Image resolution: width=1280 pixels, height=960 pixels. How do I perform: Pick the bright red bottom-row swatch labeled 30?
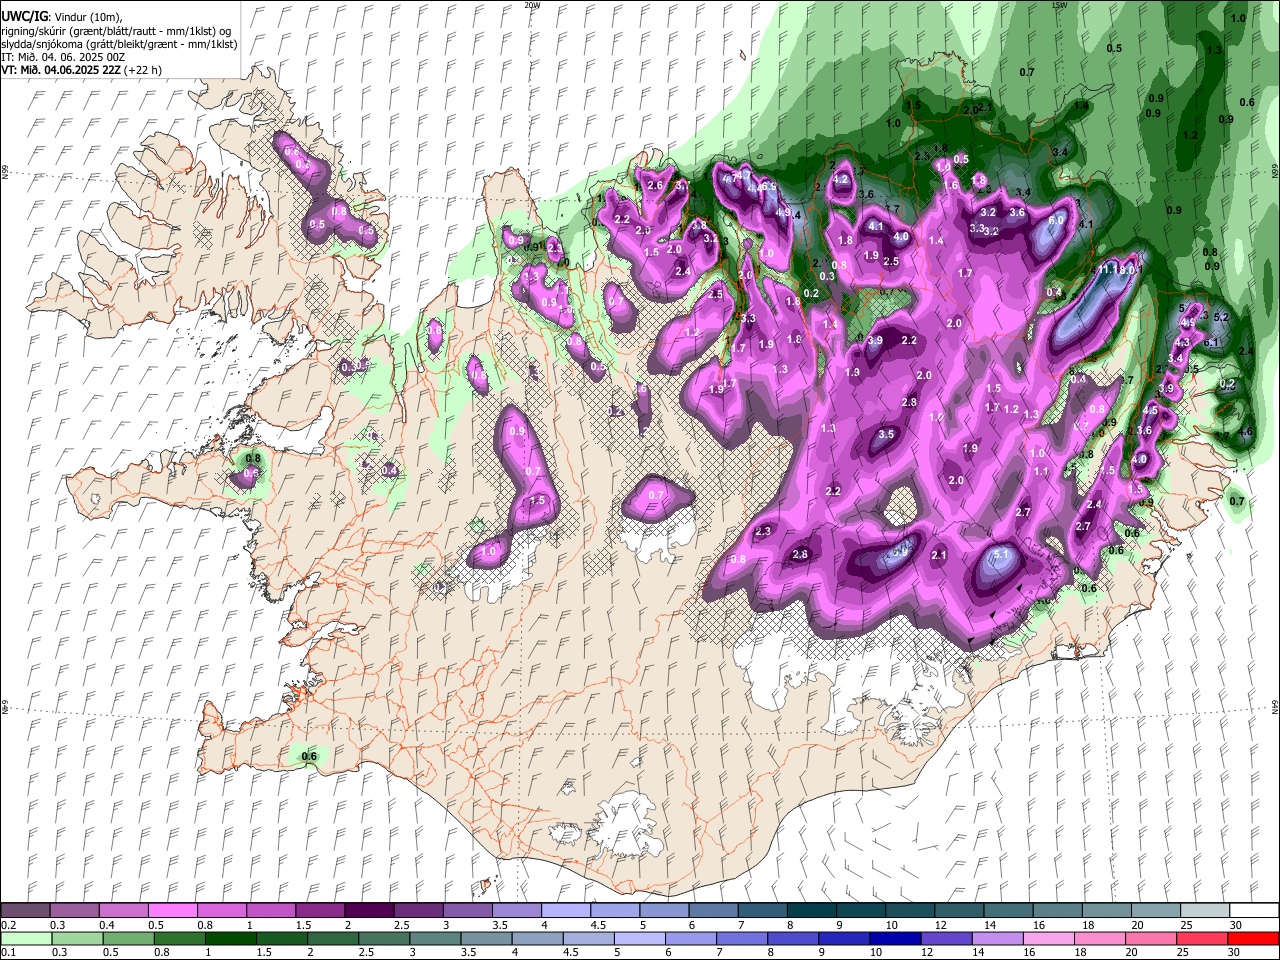[1253, 938]
